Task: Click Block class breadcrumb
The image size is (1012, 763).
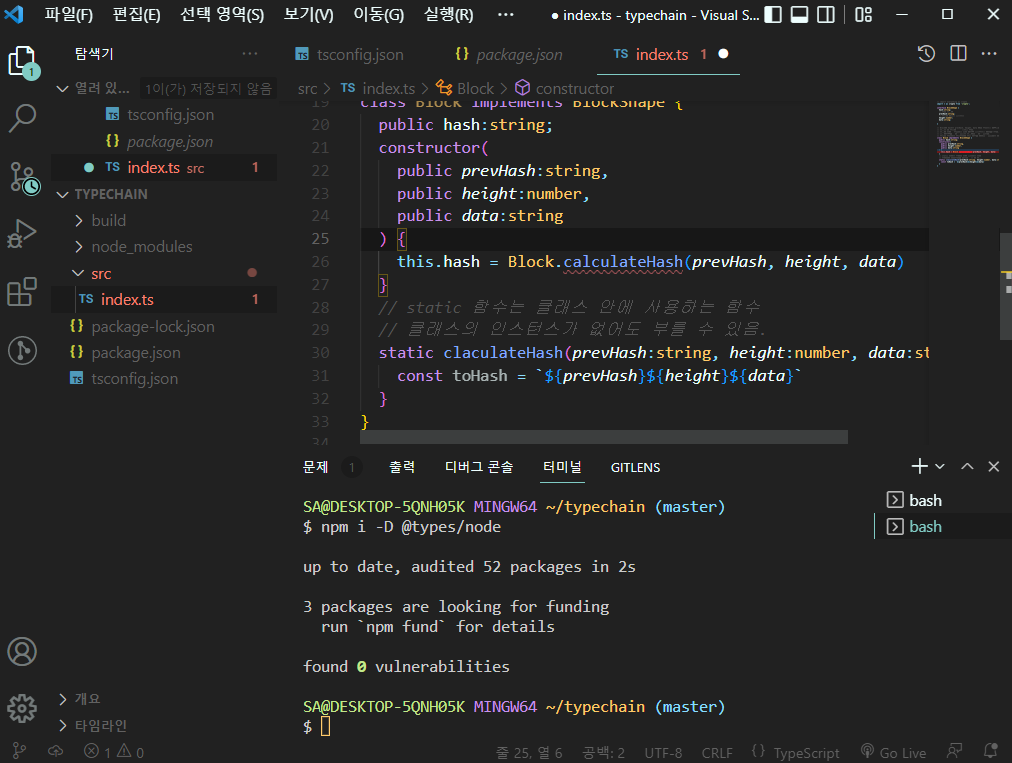Action: (465, 88)
